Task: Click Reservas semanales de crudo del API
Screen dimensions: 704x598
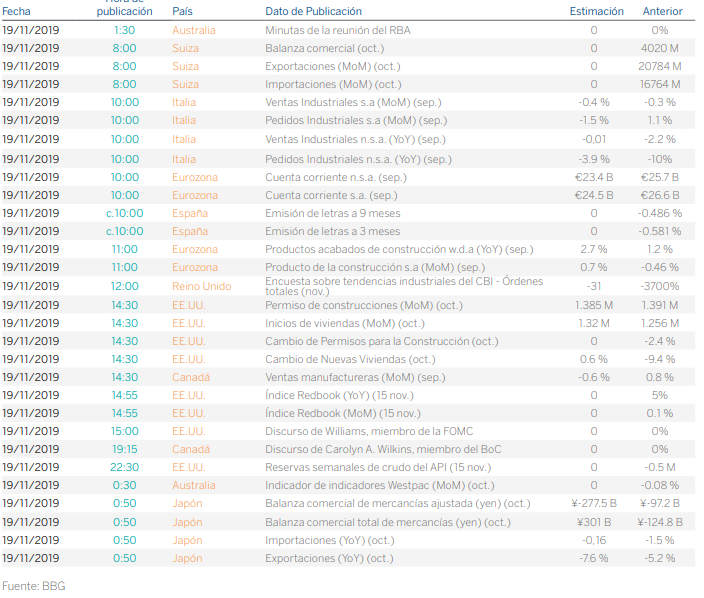Action: click(375, 467)
